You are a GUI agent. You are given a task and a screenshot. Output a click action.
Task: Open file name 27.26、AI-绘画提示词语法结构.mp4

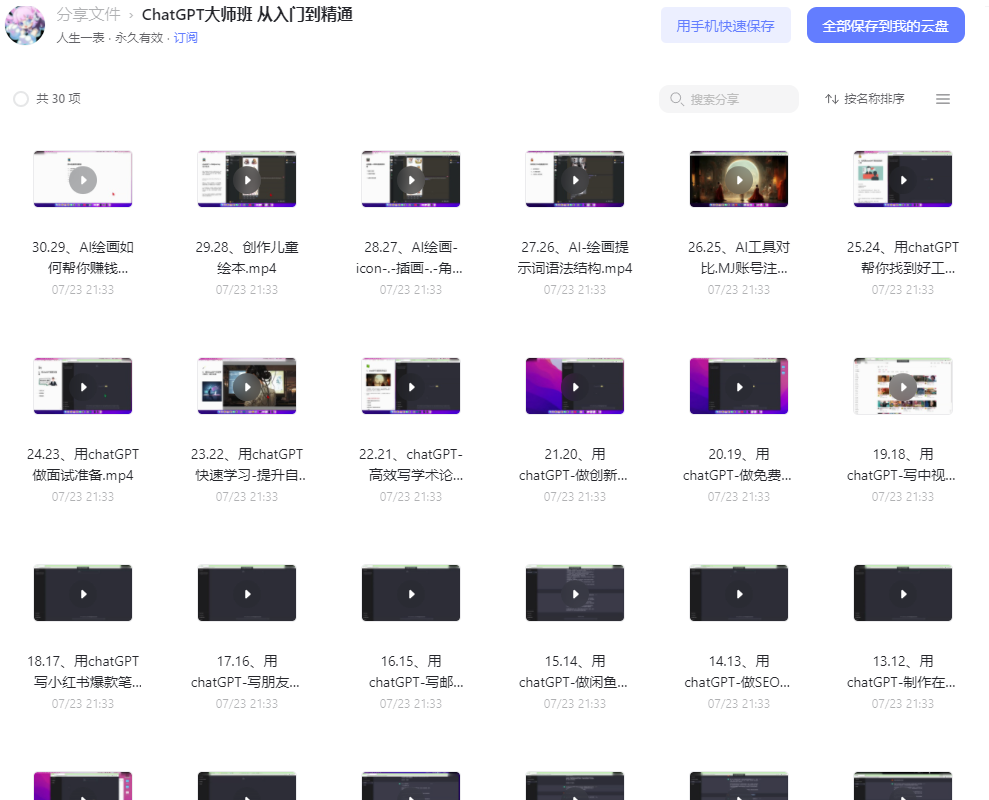[575, 257]
